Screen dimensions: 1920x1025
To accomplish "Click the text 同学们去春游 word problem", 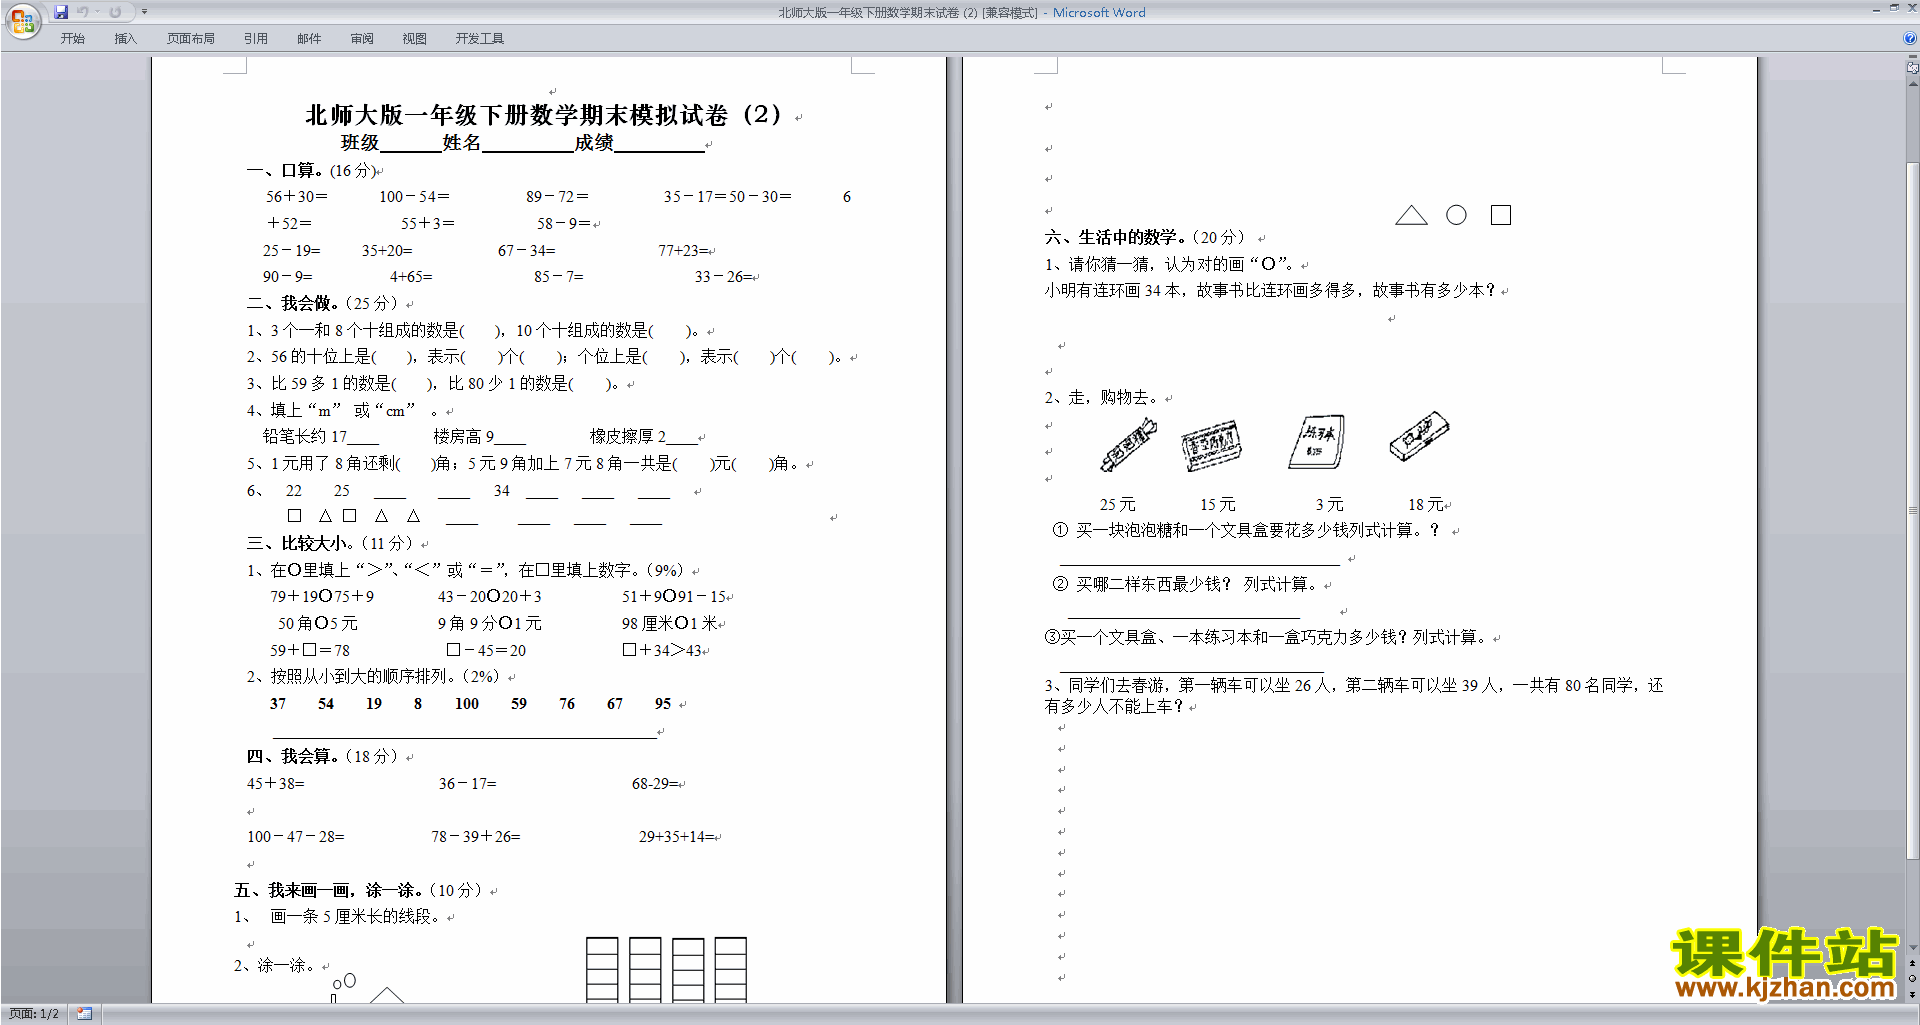I will tap(1354, 696).
